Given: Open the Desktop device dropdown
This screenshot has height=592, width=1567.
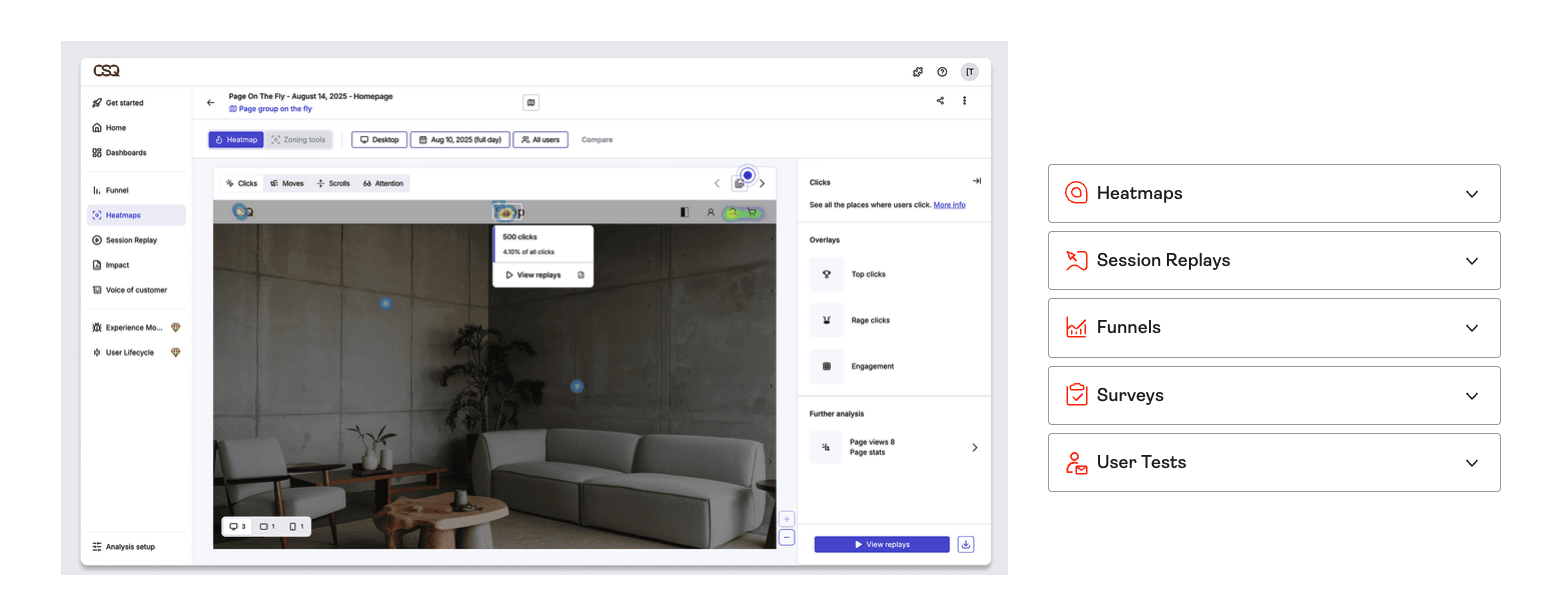Looking at the screenshot, I should click(379, 140).
